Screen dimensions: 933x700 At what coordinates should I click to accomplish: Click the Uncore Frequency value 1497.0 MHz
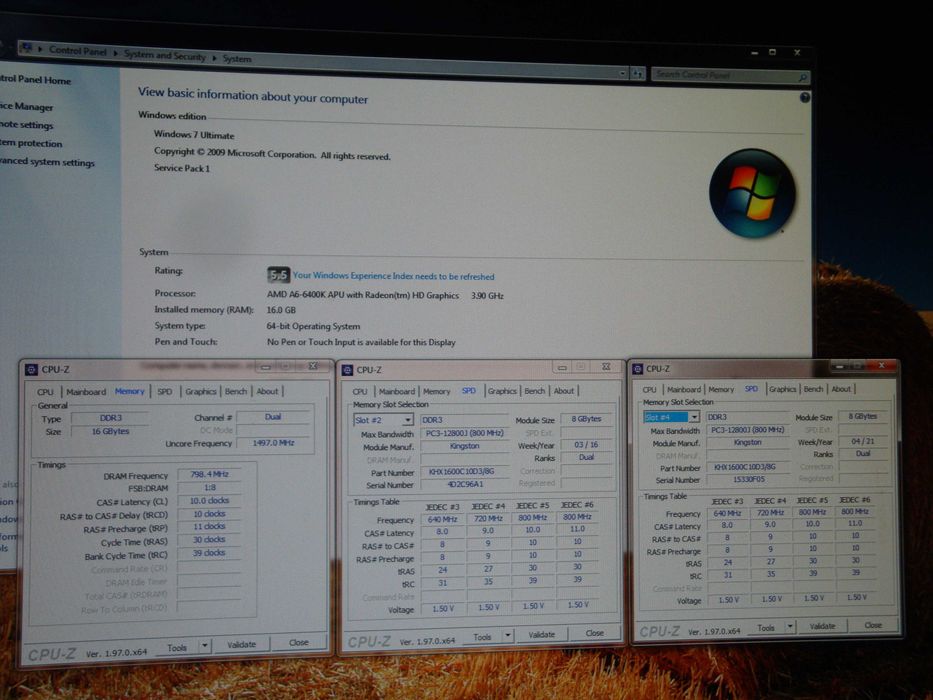(273, 443)
